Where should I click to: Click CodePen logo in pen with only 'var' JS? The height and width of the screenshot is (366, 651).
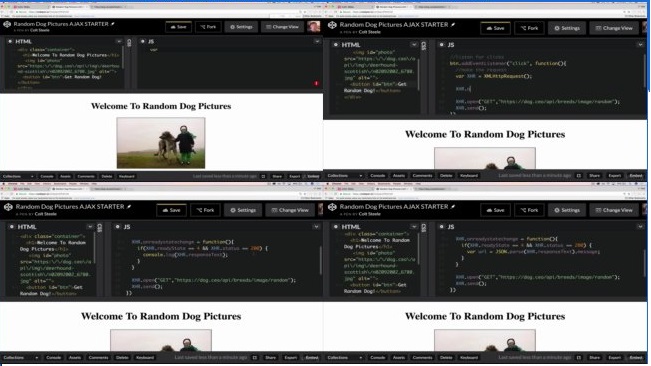[7, 24]
